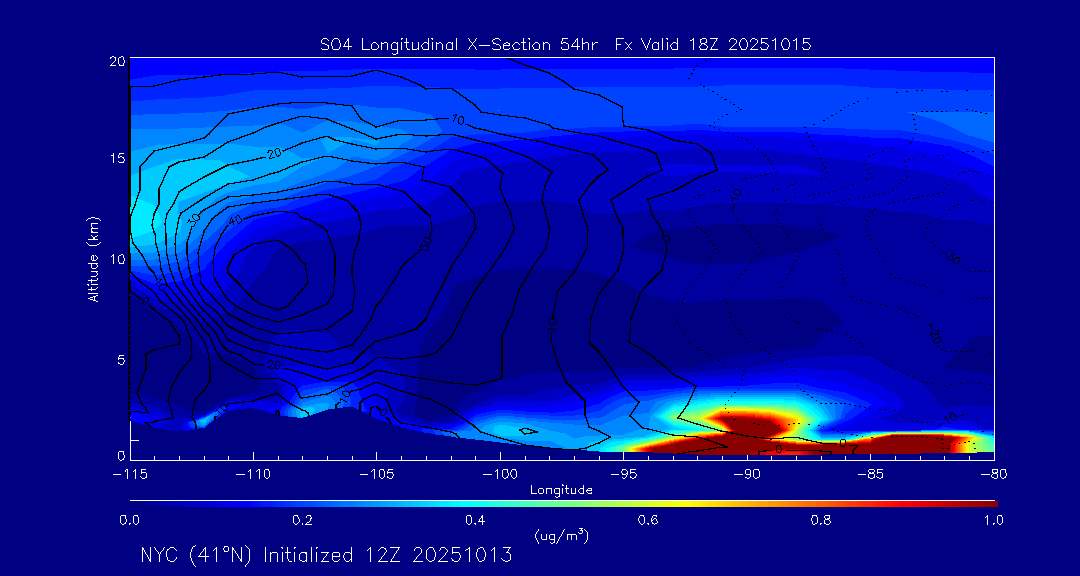Click the -115 longitude tick label
The height and width of the screenshot is (576, 1080).
(x=129, y=475)
